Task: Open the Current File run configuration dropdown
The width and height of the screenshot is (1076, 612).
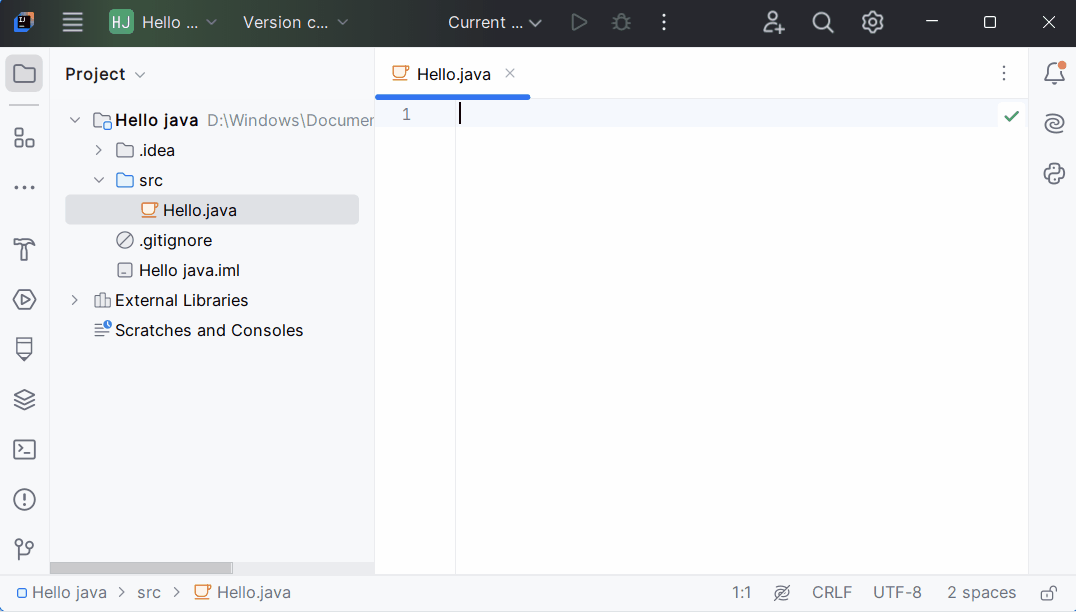Action: point(495,22)
